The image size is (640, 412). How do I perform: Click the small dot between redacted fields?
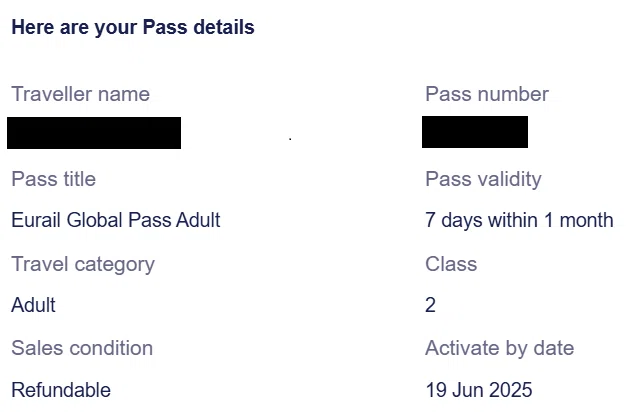pyautogui.click(x=290, y=139)
